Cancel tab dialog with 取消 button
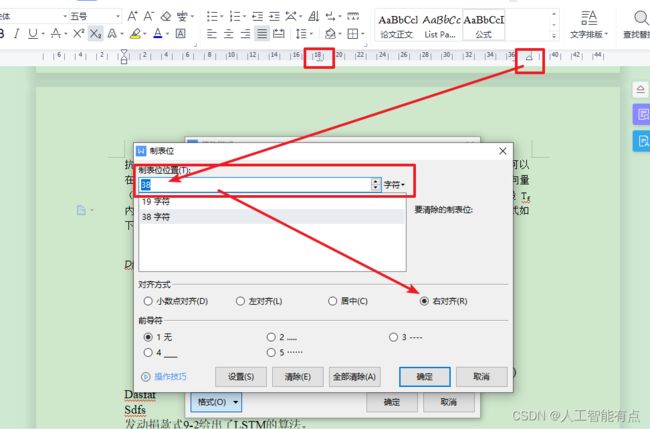Screen dimensions: 650x429 482,377
